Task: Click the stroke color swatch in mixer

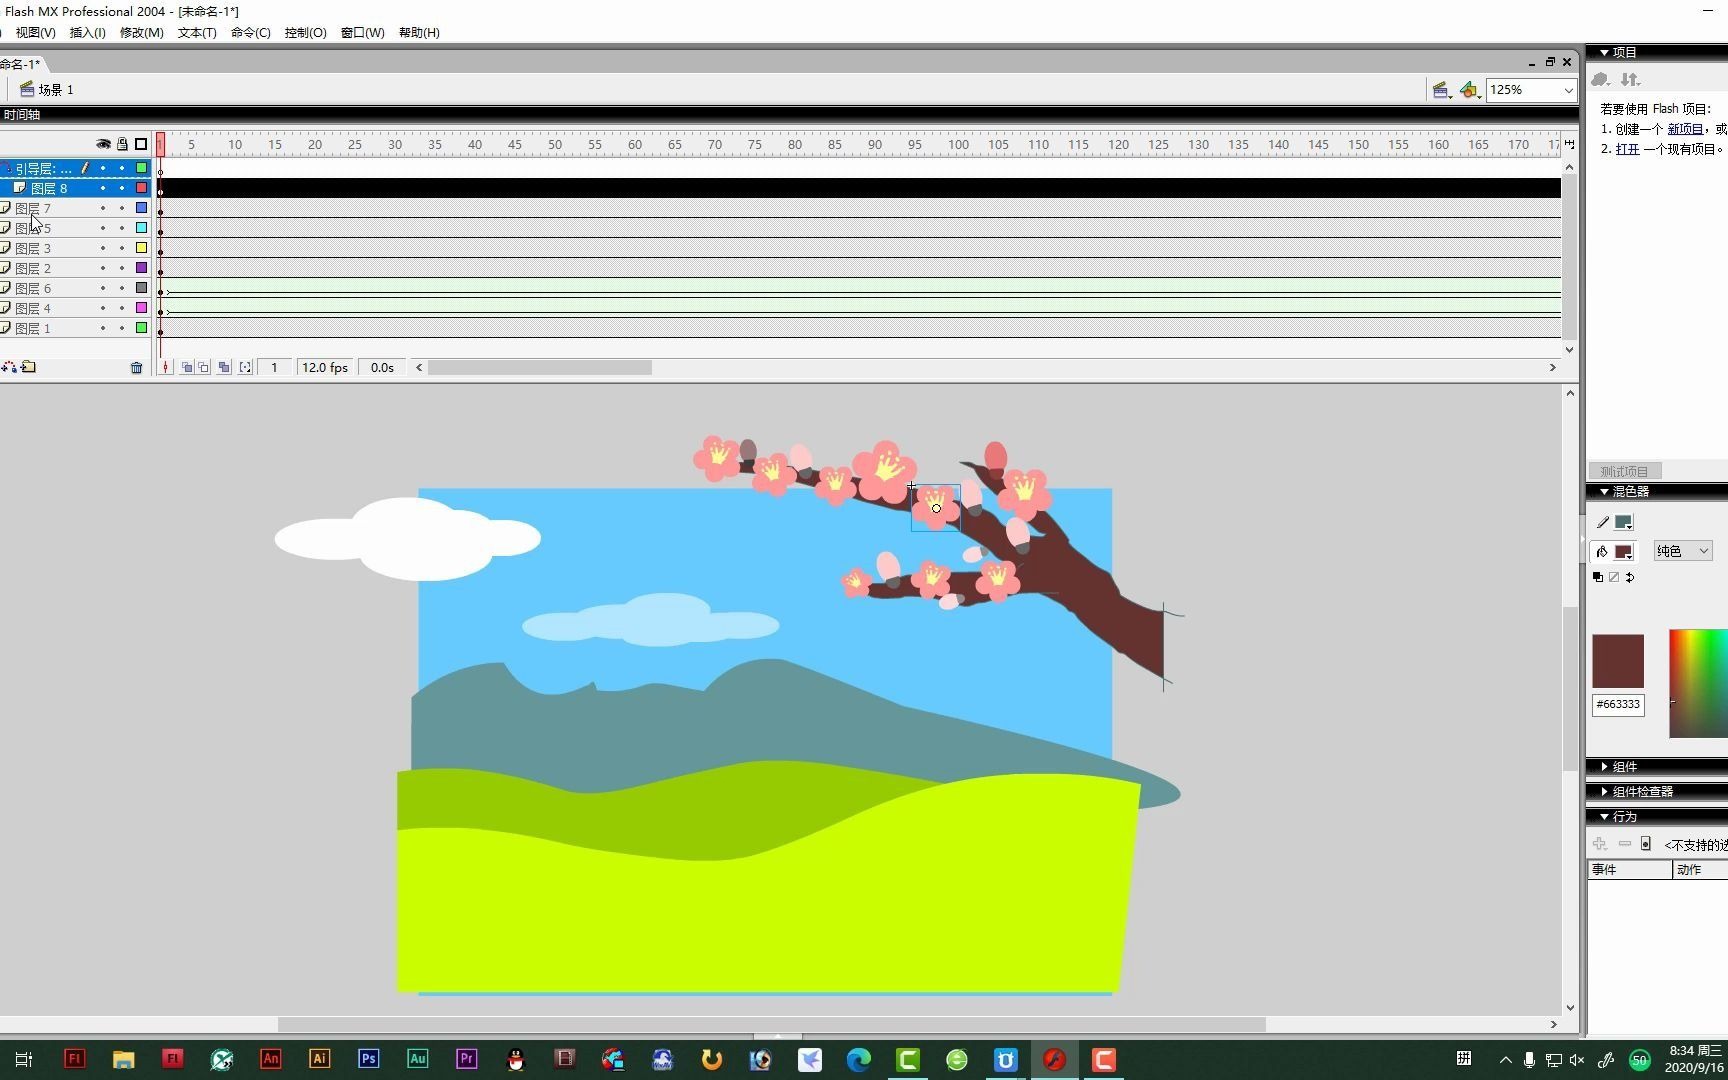Action: point(1623,522)
